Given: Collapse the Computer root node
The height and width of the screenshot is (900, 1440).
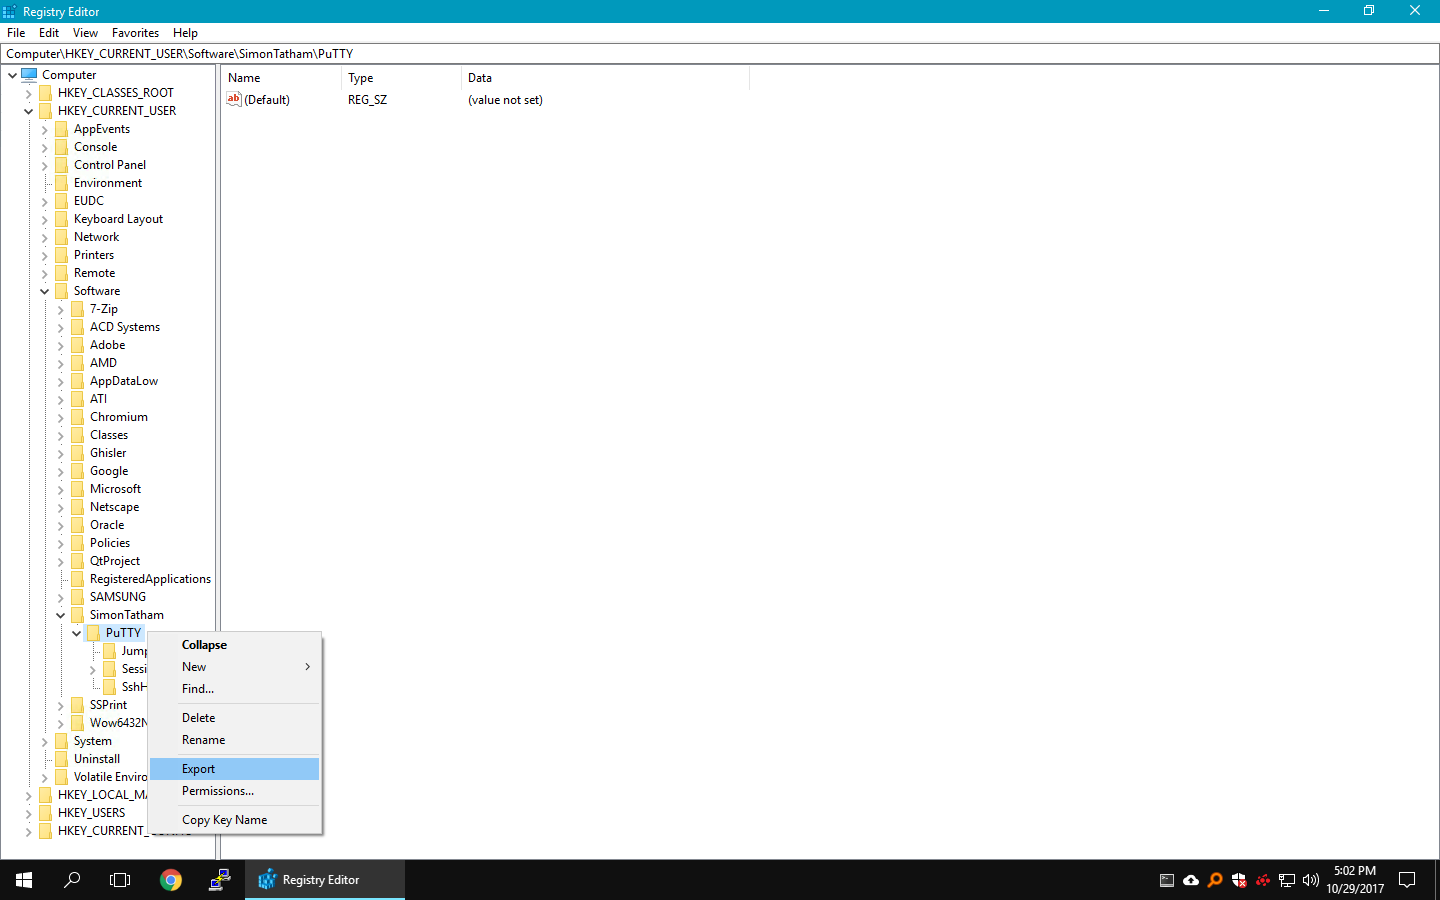Looking at the screenshot, I should [12, 75].
